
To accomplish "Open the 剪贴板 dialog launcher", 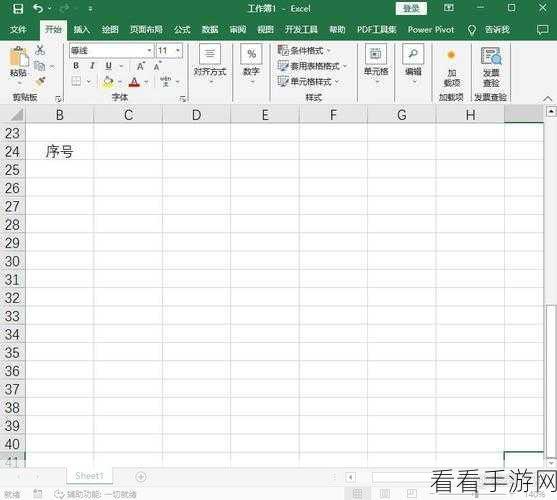I will coord(59,99).
